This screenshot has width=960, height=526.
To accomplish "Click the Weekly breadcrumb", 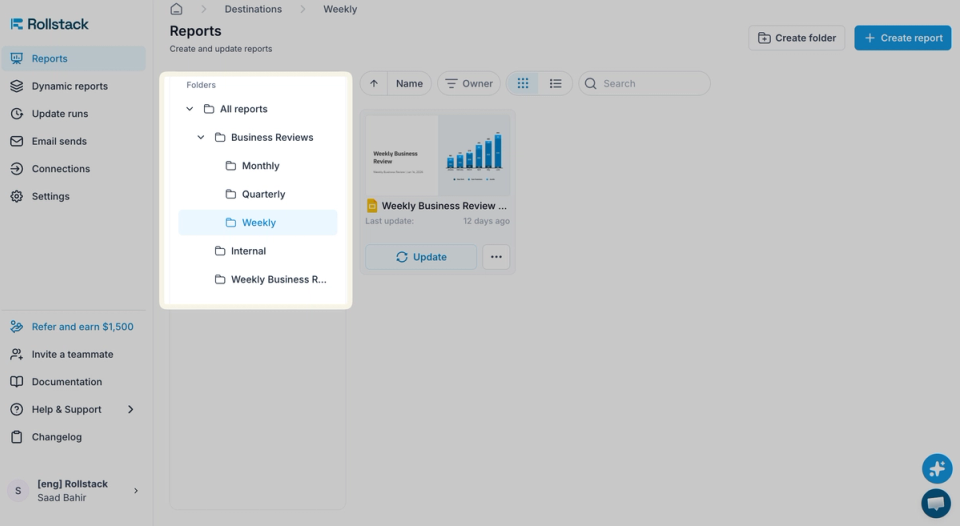I will pos(340,9).
